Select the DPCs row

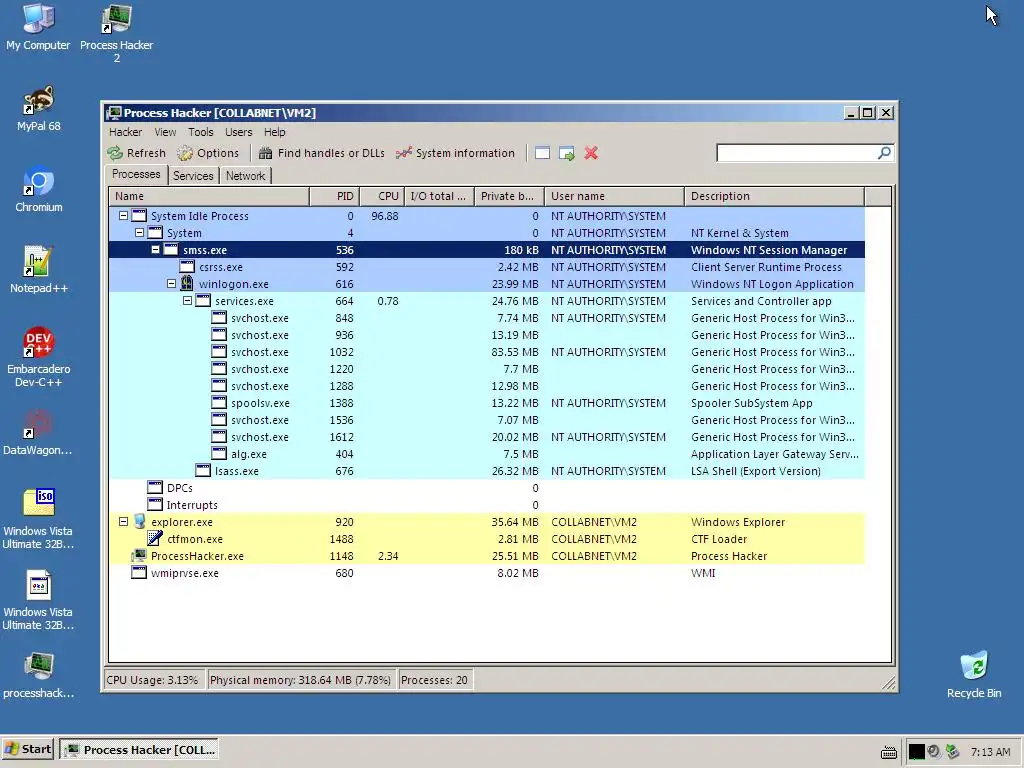[487, 488]
